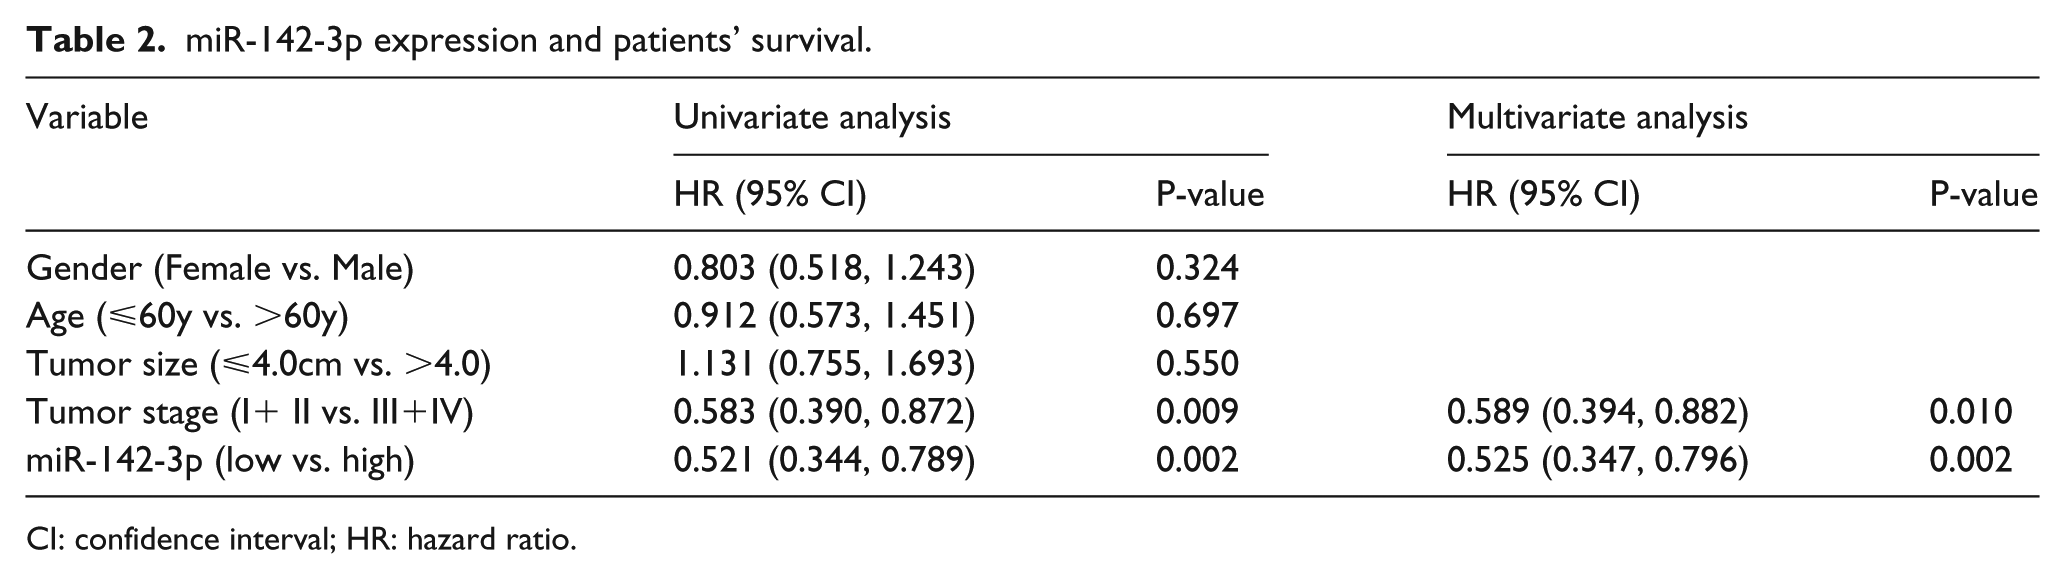
Task: Select the Tumor size row label
Action: click(259, 364)
